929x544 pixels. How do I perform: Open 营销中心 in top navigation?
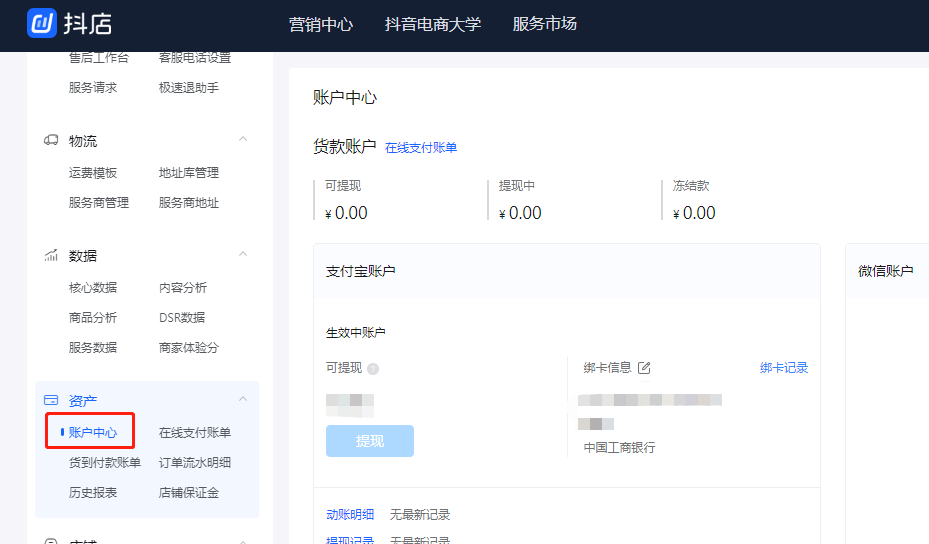(321, 24)
